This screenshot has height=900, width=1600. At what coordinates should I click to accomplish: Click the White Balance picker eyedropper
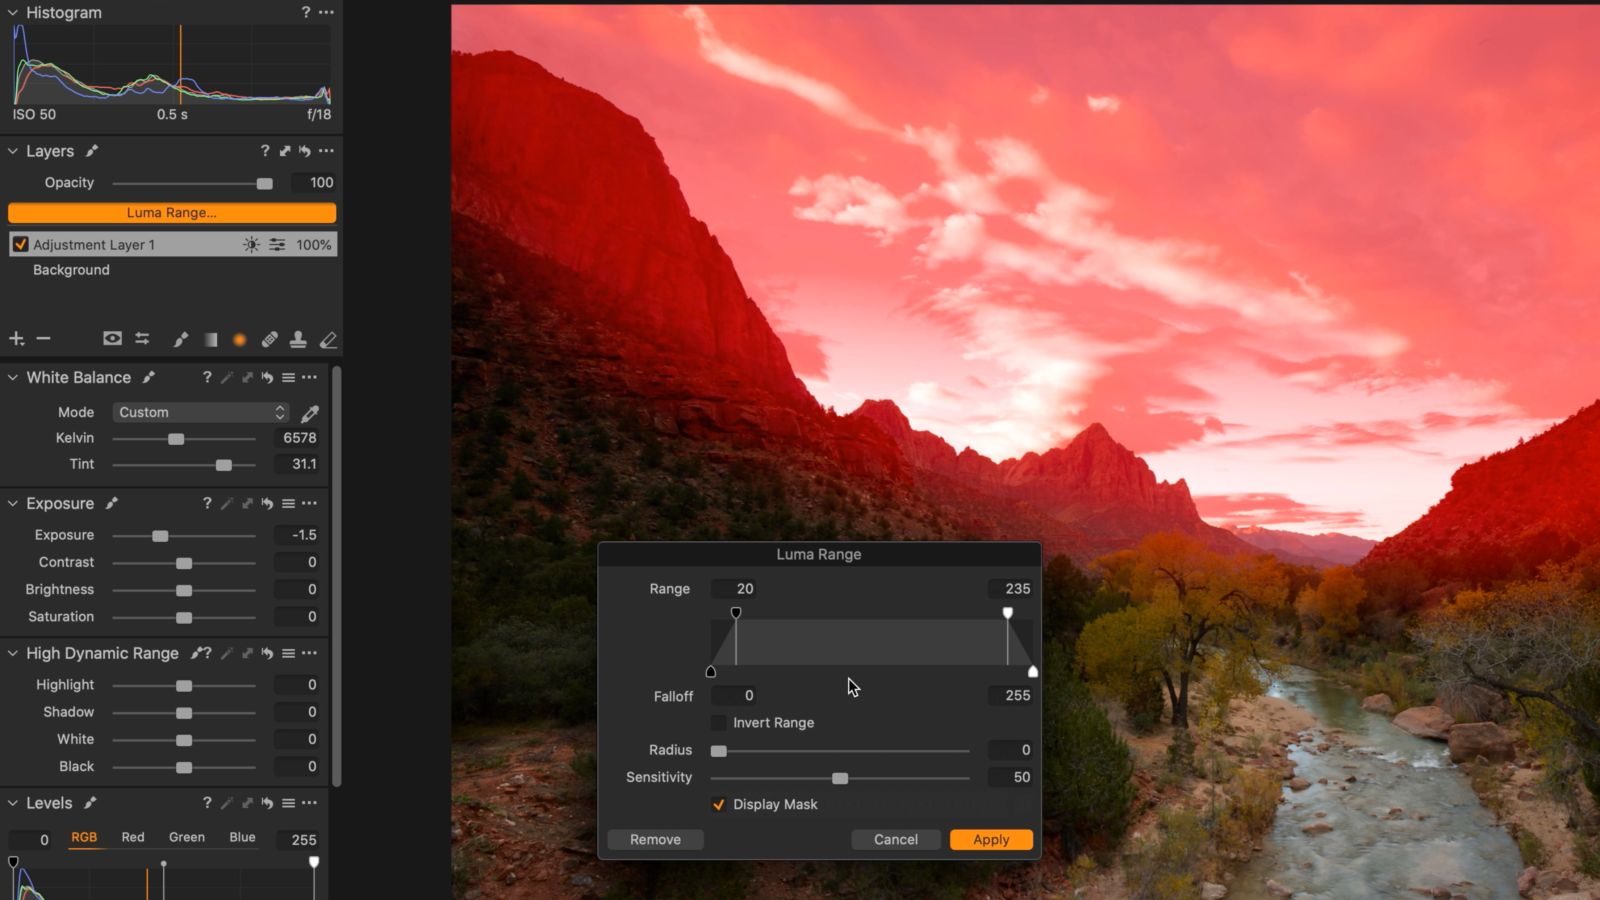pyautogui.click(x=310, y=412)
